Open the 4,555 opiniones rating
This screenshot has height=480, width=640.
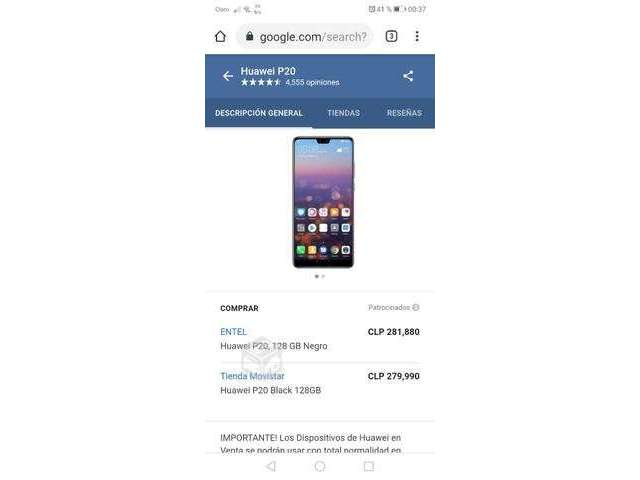312,82
